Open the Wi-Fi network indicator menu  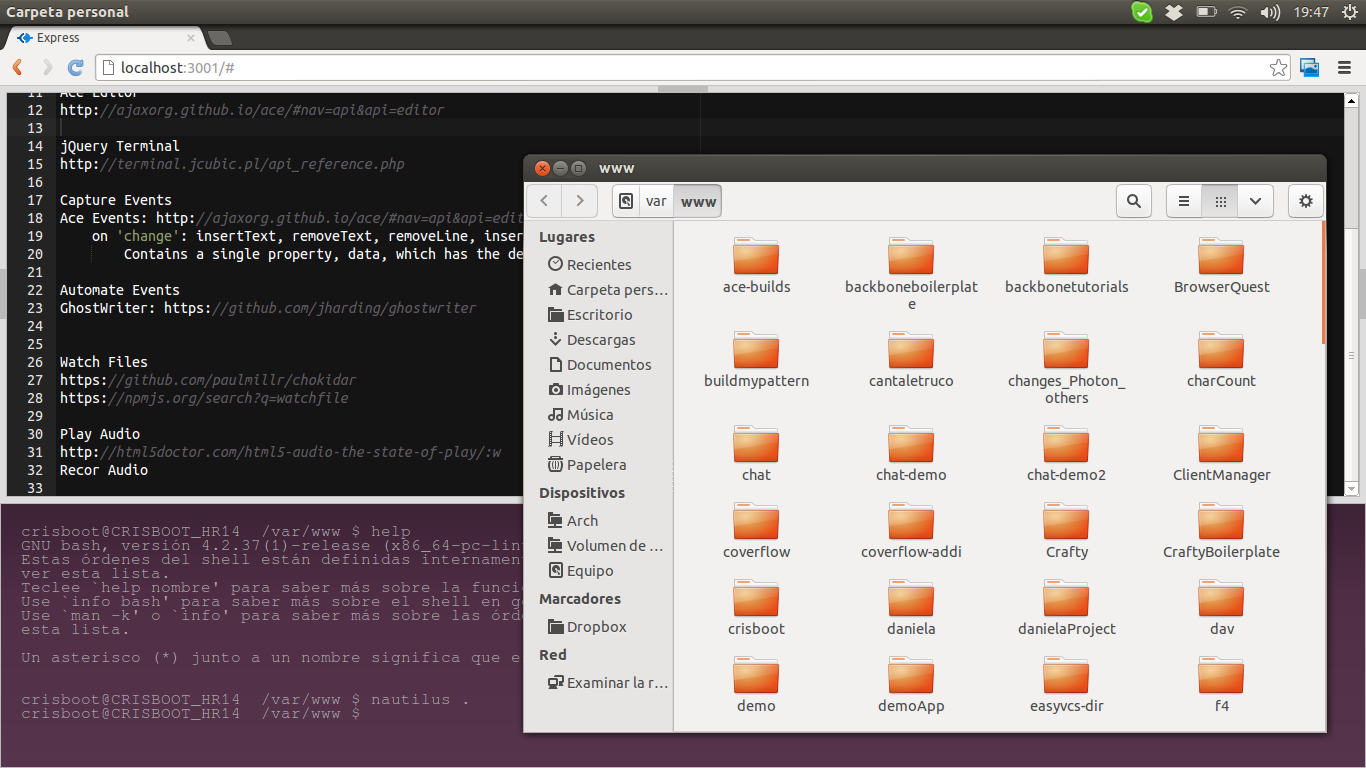1238,12
